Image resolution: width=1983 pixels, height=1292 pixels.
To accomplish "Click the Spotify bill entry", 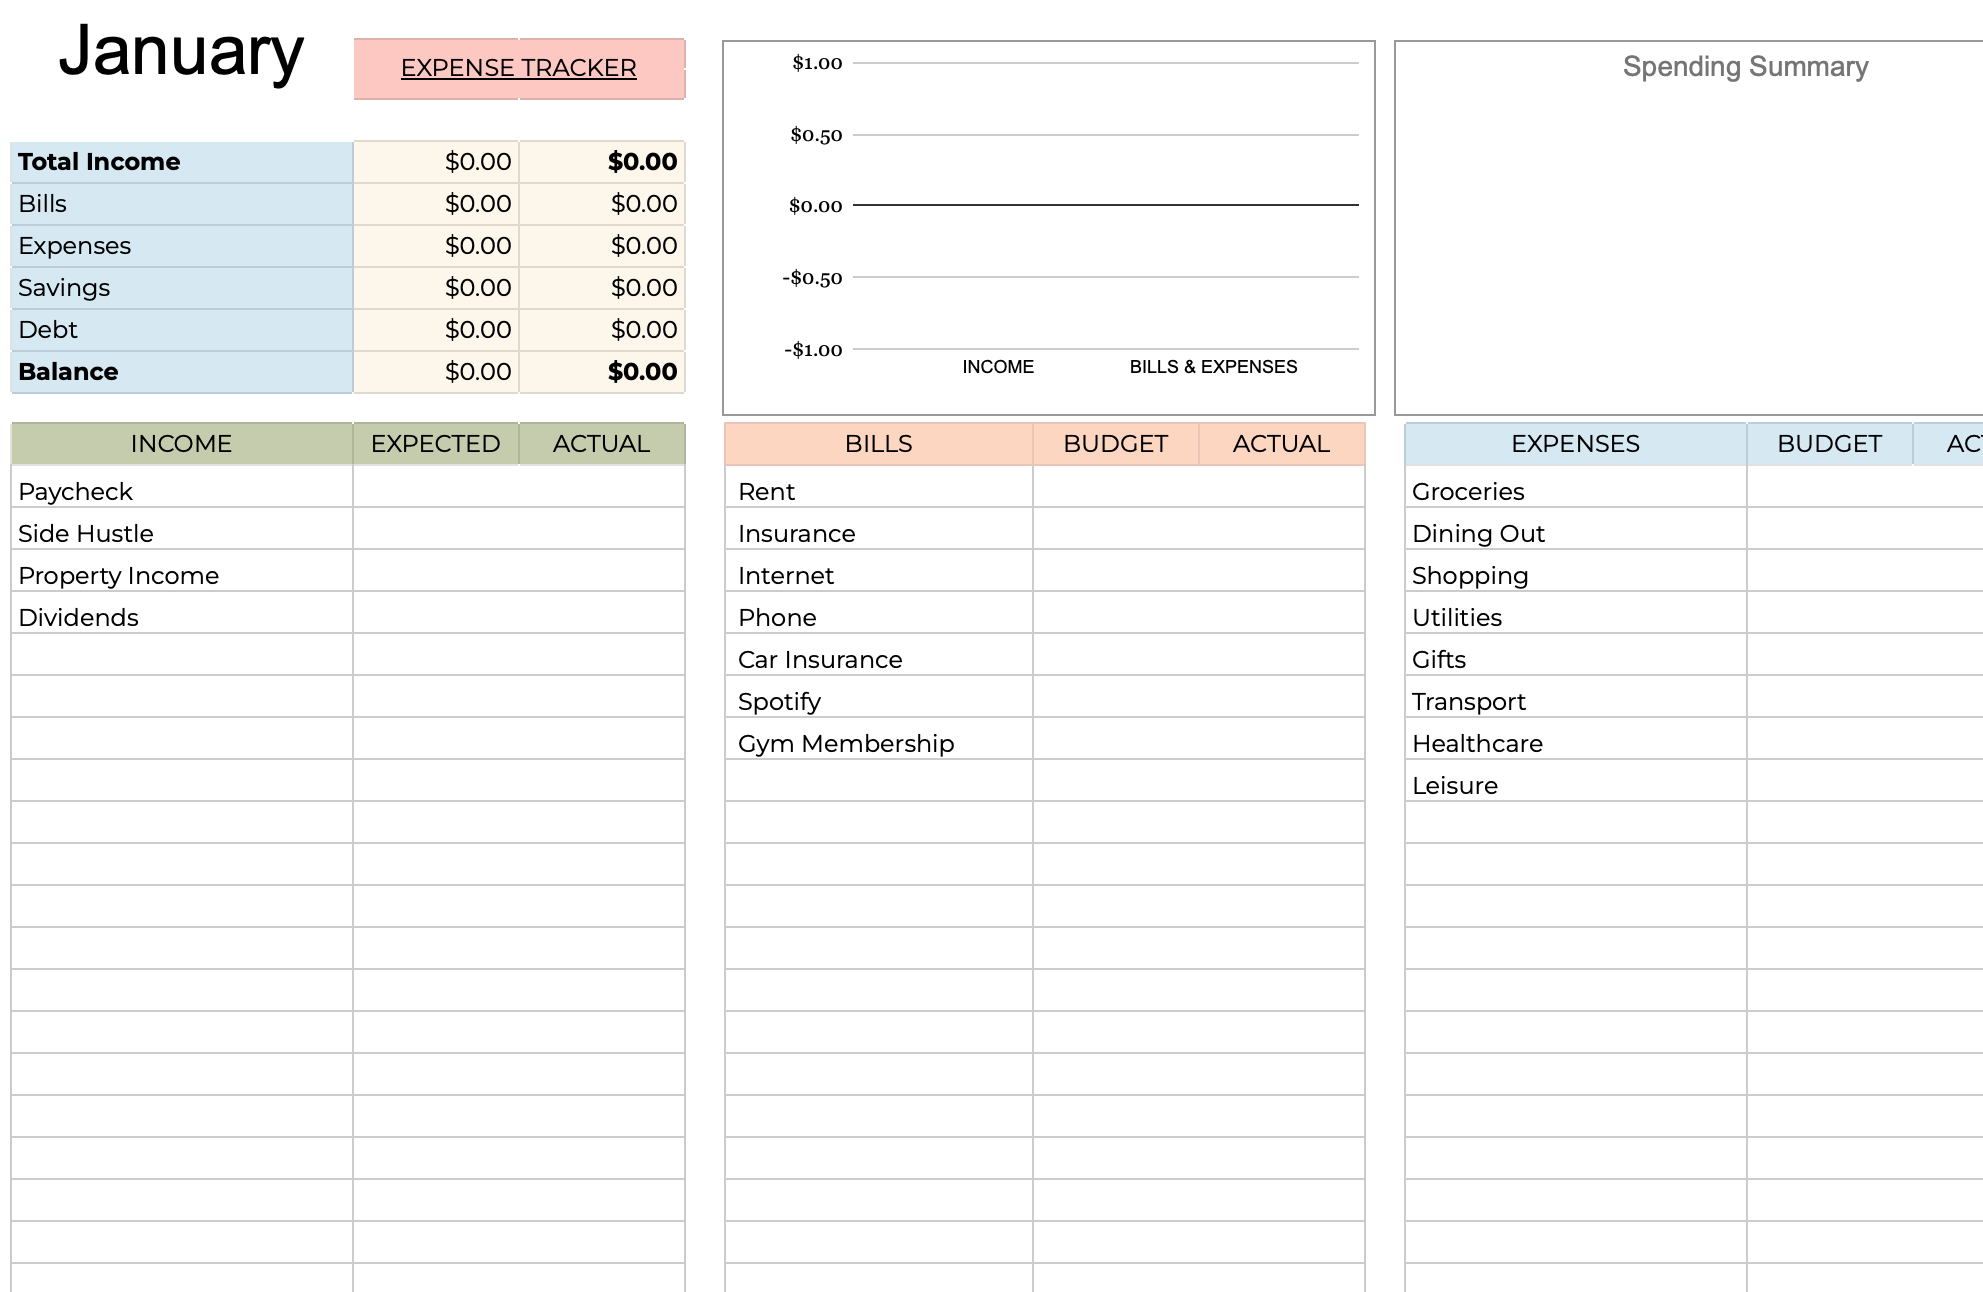I will point(779,701).
